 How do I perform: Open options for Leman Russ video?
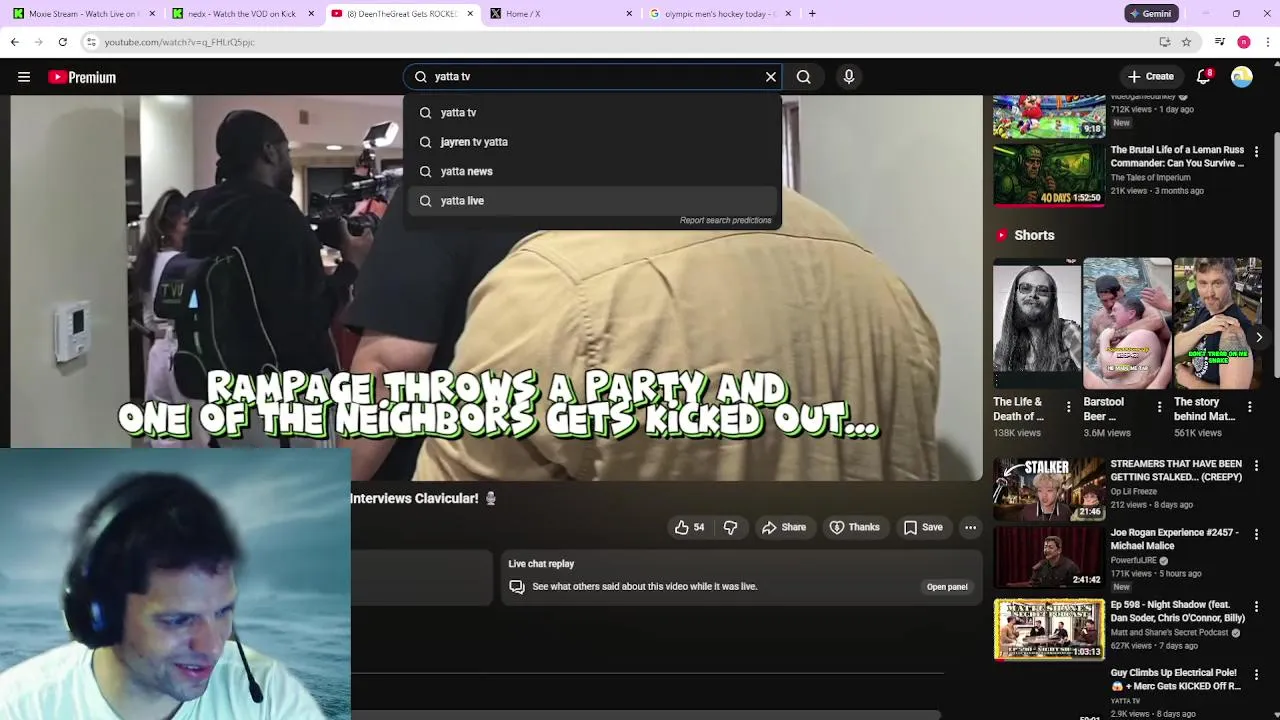pyautogui.click(x=1256, y=152)
